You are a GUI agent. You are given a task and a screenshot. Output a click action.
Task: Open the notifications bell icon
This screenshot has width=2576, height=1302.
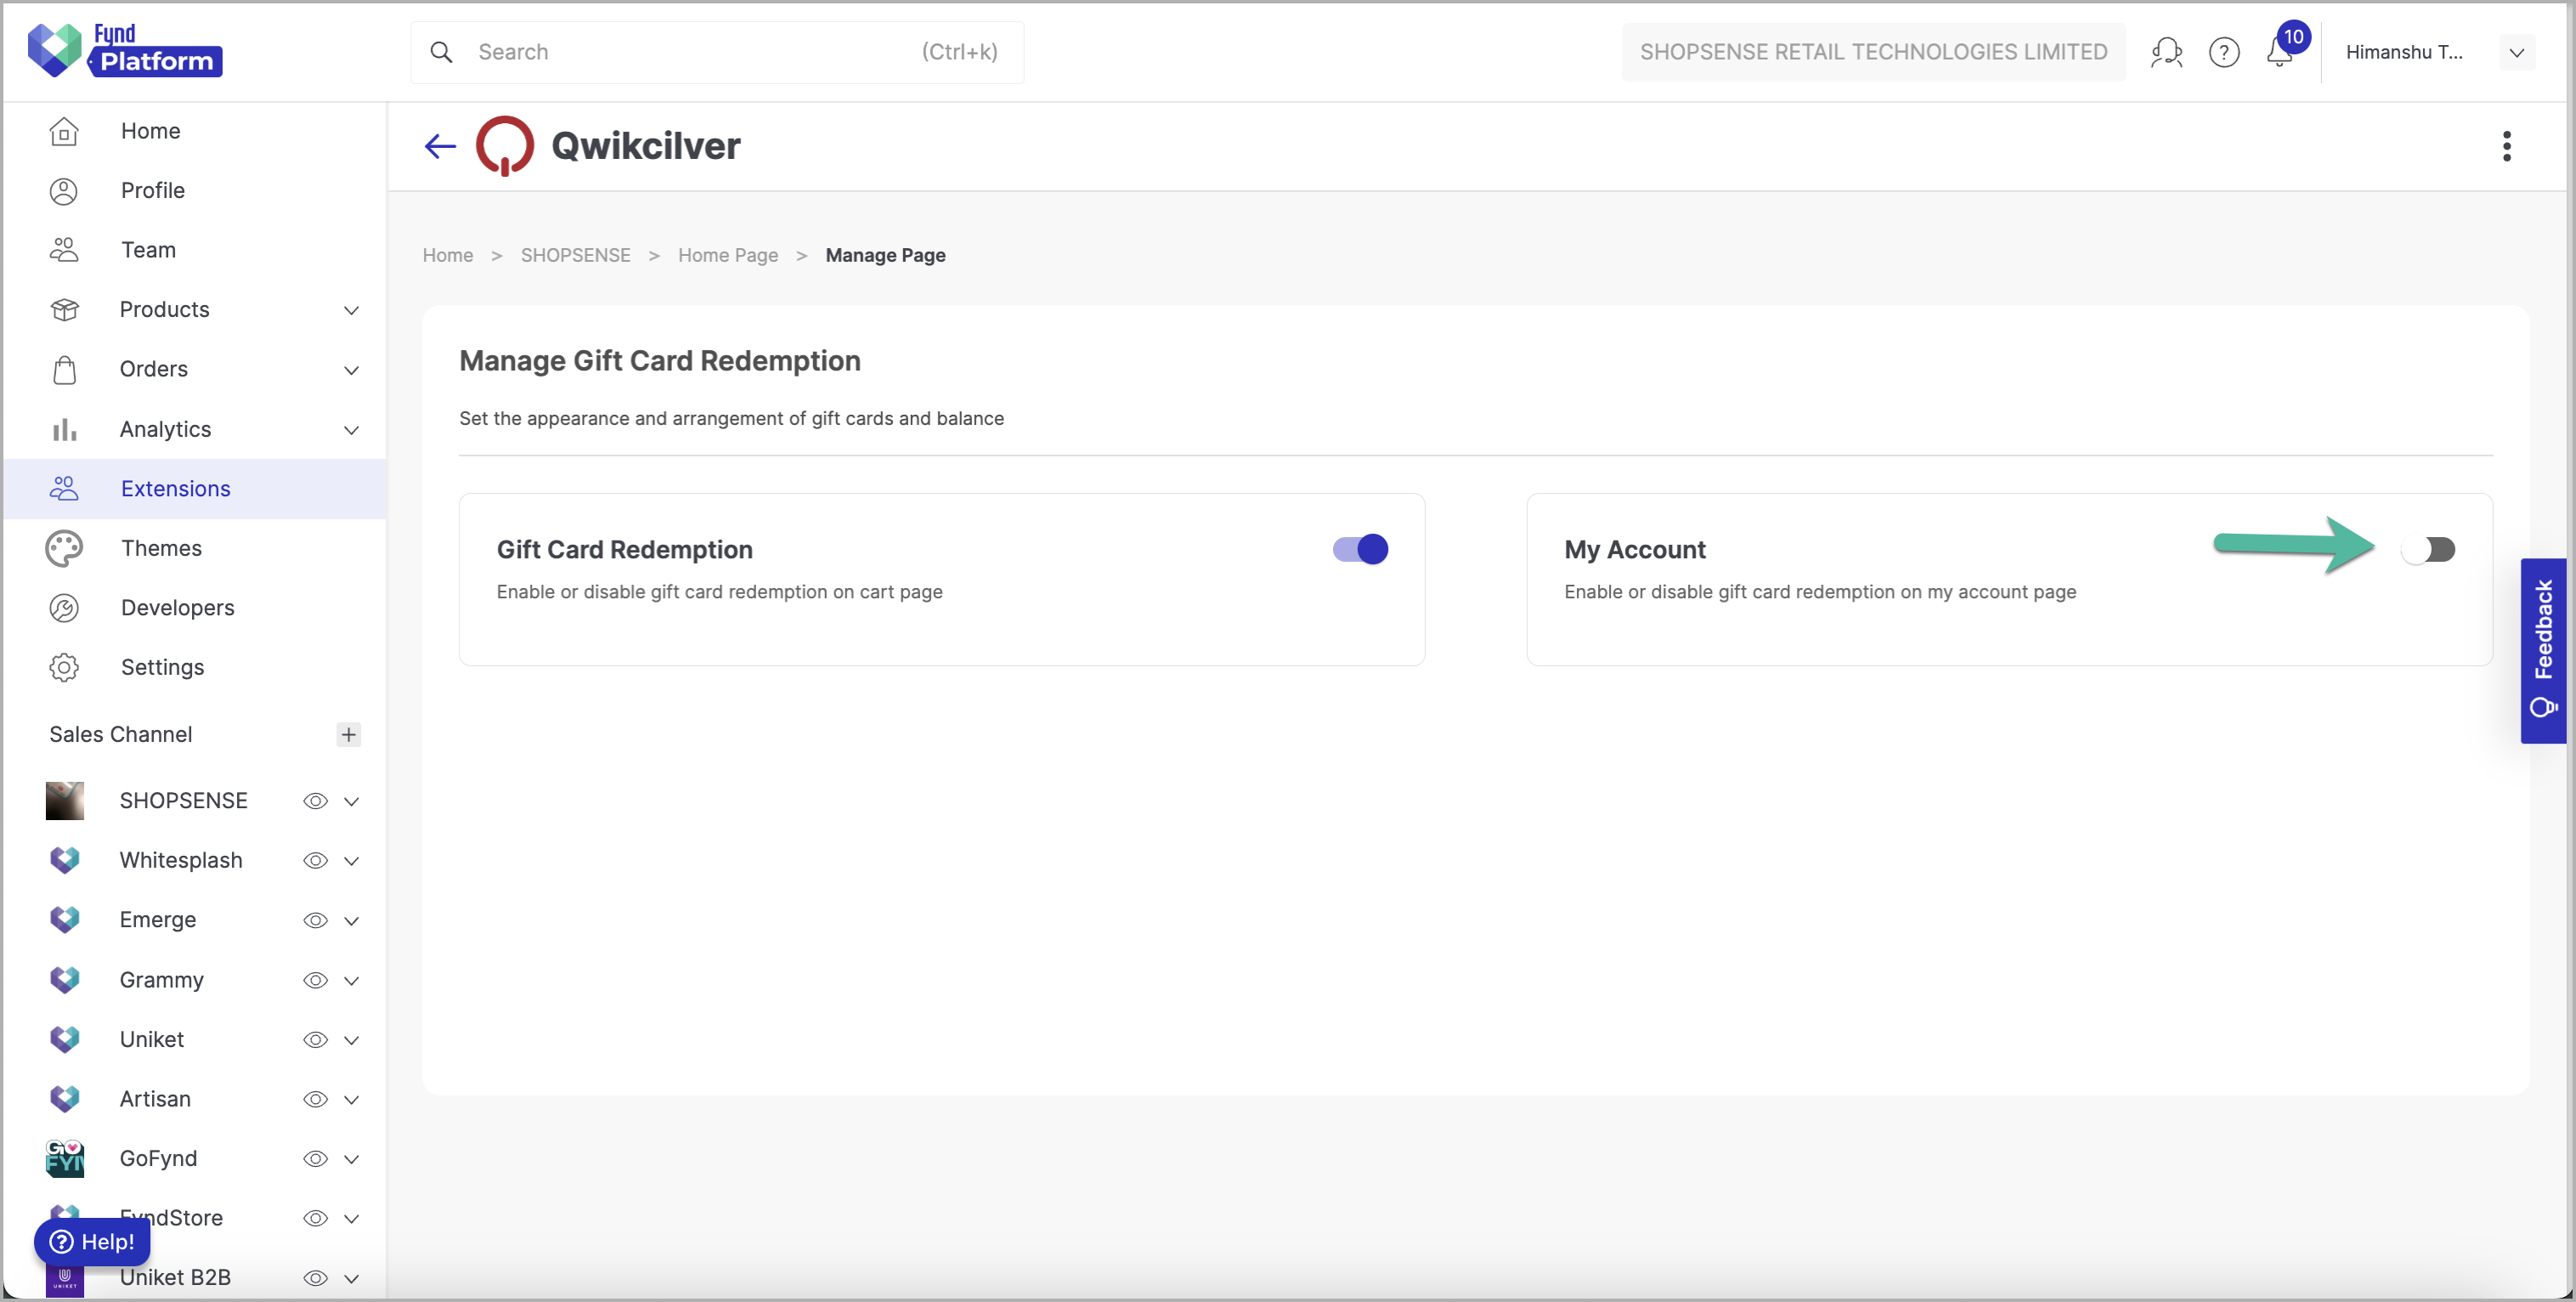pos(2279,52)
